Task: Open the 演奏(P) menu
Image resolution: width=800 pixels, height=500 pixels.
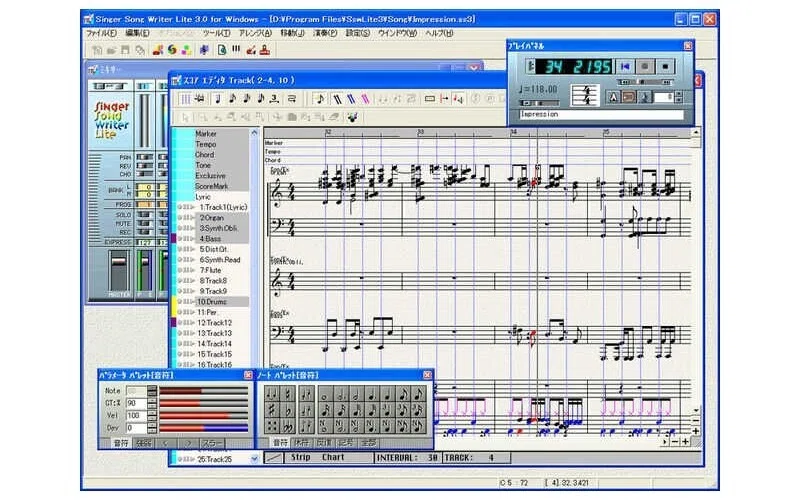Action: click(x=325, y=33)
